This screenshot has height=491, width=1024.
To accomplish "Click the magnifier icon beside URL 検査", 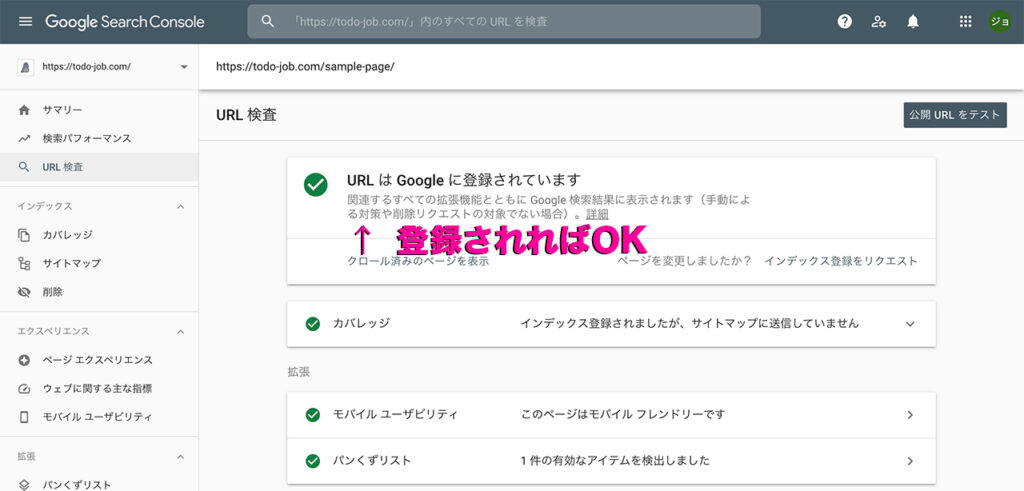I will click(x=24, y=167).
